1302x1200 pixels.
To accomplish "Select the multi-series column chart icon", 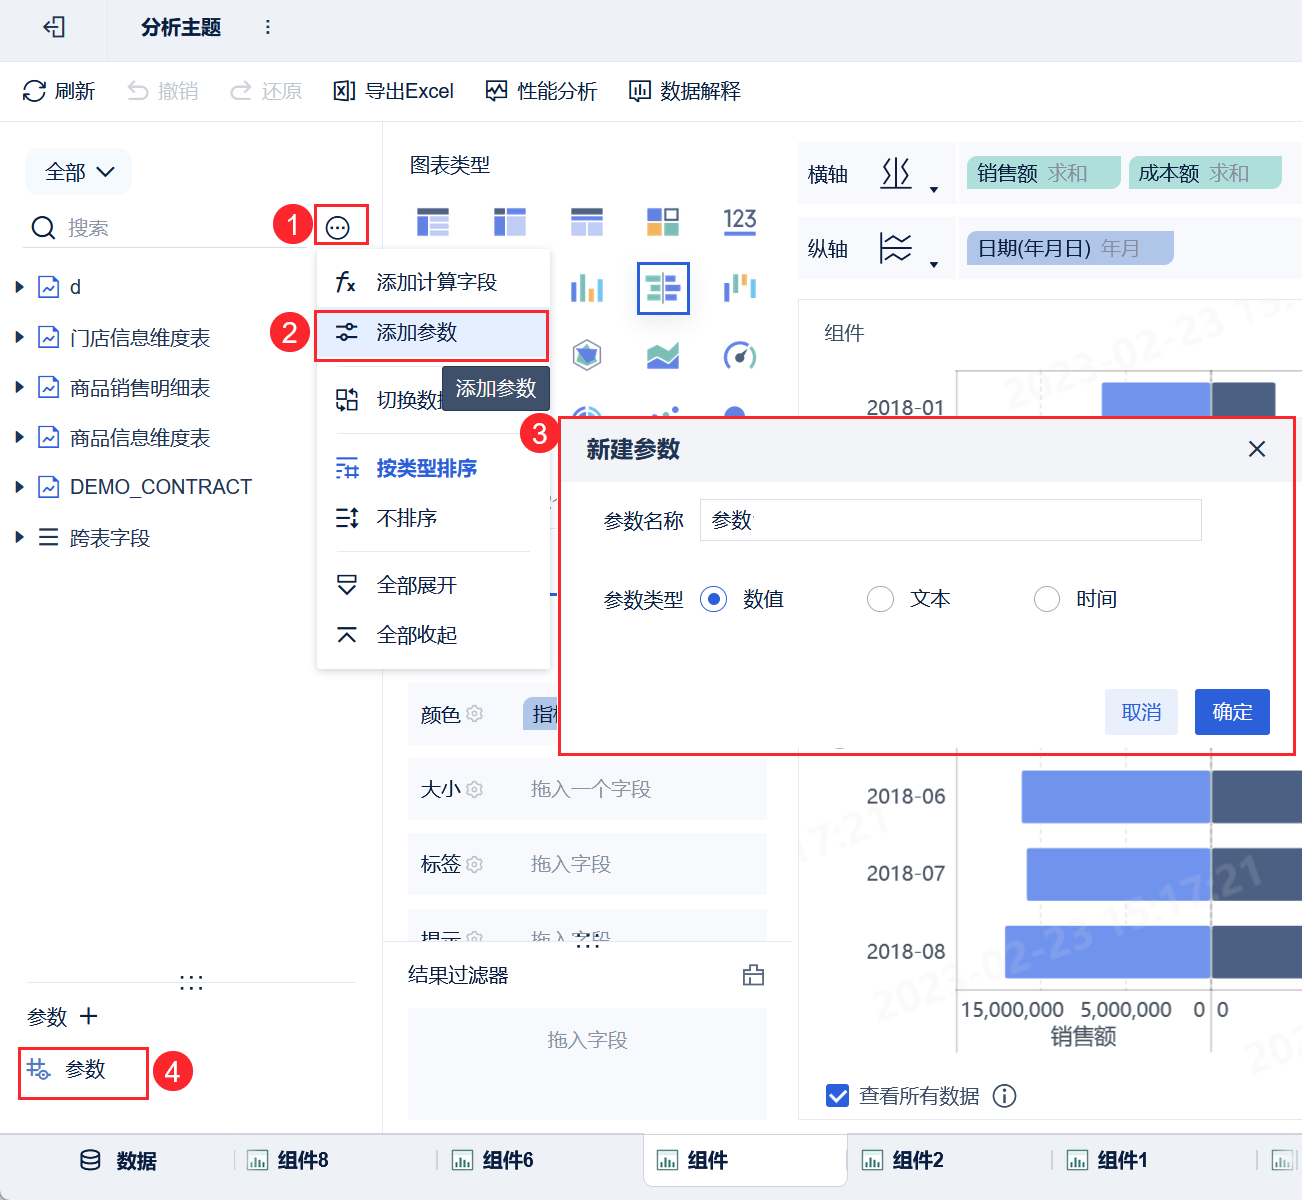I will pos(587,288).
